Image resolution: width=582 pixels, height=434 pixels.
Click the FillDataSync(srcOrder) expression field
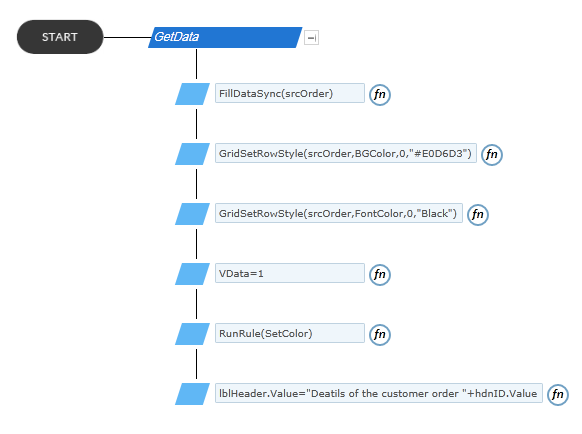pyautogui.click(x=290, y=93)
